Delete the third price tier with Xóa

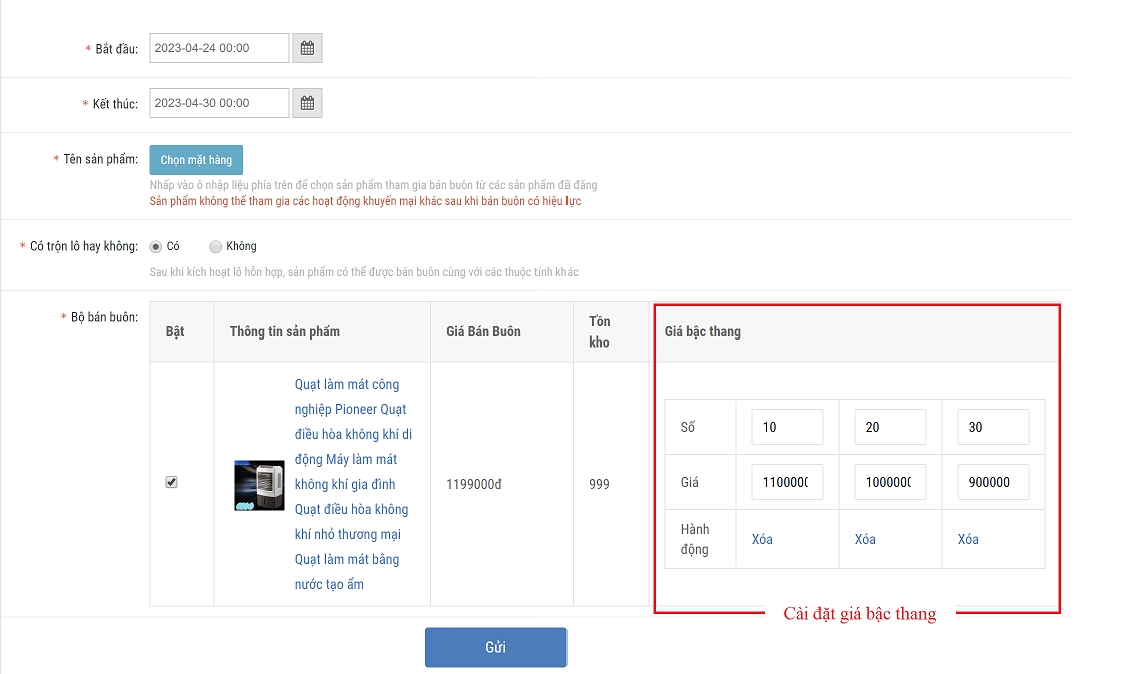pos(968,539)
